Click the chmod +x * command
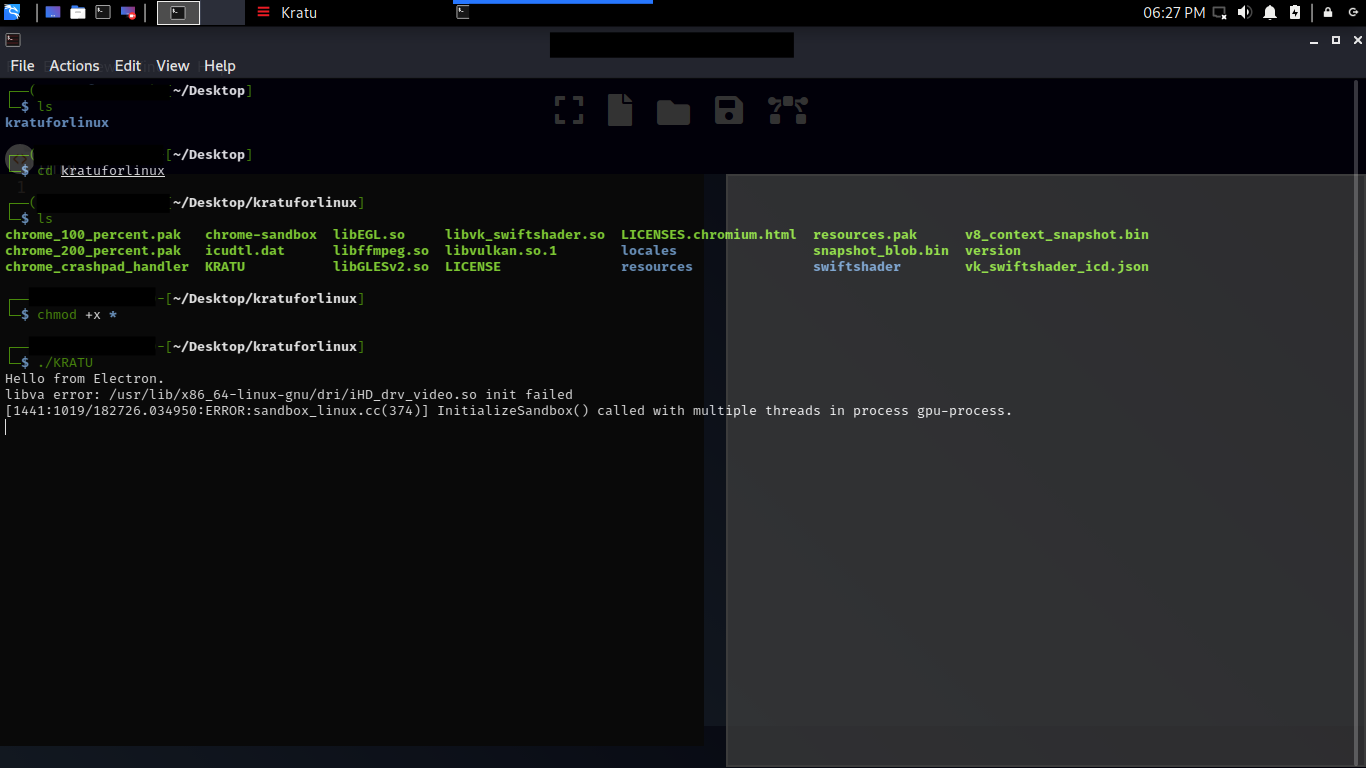Image resolution: width=1366 pixels, height=768 pixels. pyautogui.click(x=77, y=315)
